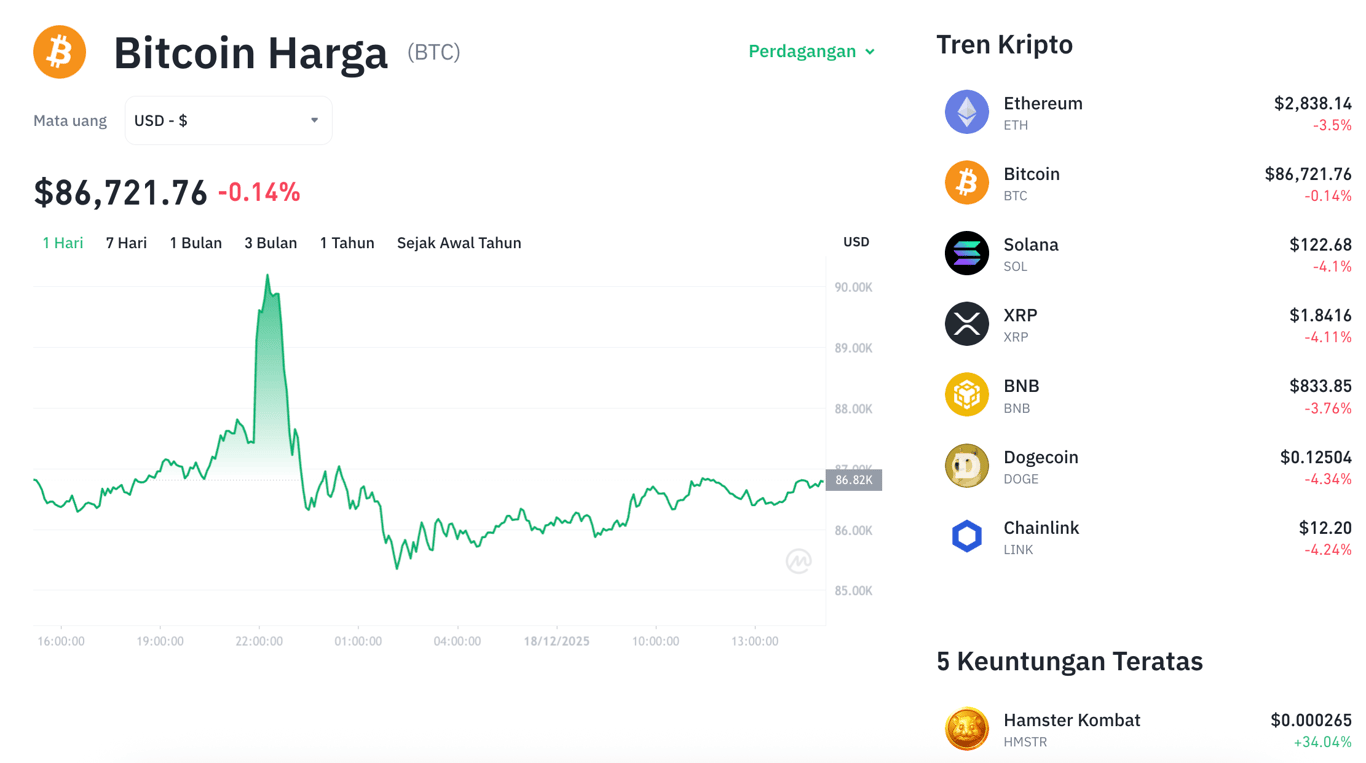Switch to the 3 Bulan chart tab
This screenshot has width=1366, height=763.
[x=270, y=242]
